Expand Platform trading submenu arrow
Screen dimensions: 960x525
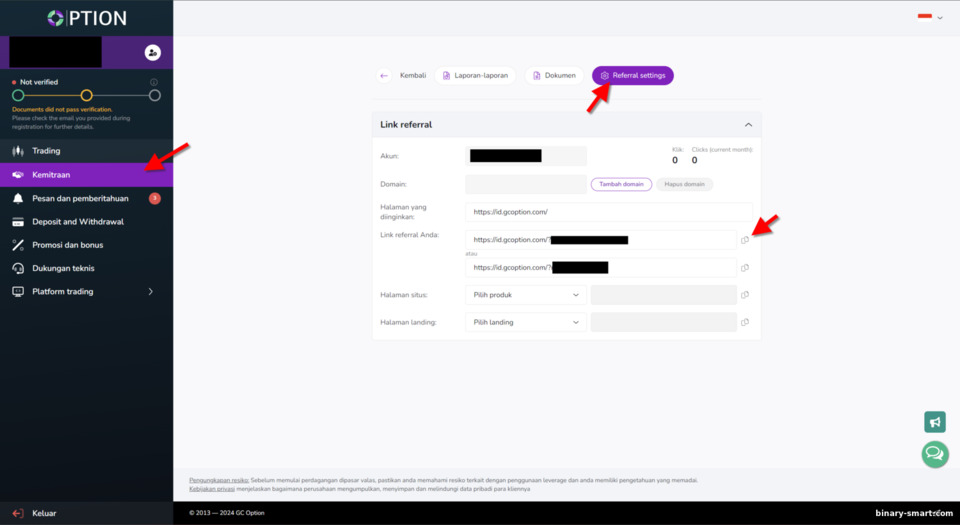(x=151, y=291)
